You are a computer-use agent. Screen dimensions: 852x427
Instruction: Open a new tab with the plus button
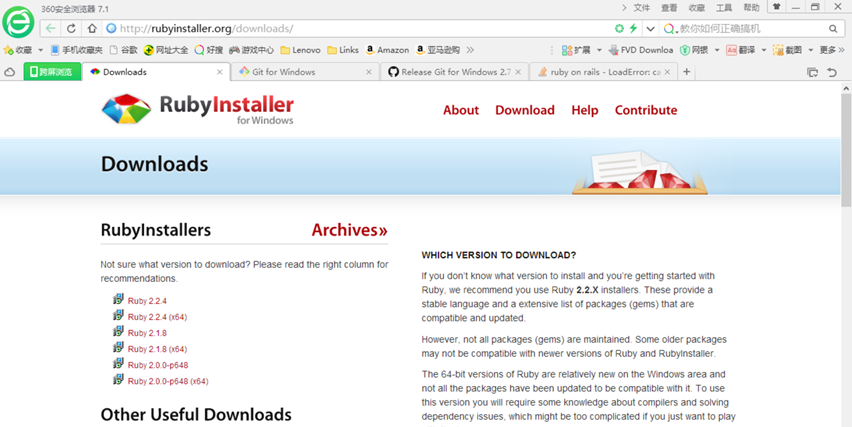687,72
